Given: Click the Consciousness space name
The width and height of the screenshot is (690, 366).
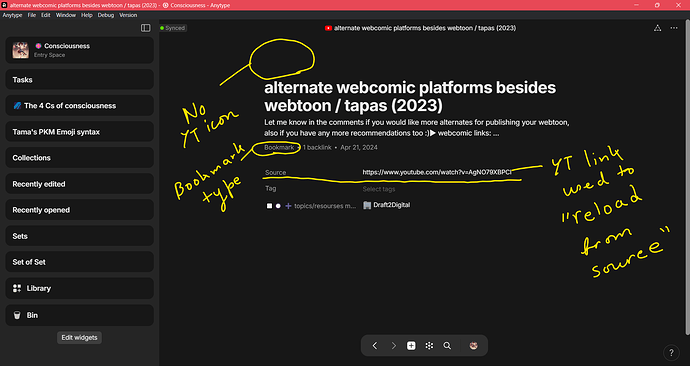Looking at the screenshot, I should tap(67, 46).
